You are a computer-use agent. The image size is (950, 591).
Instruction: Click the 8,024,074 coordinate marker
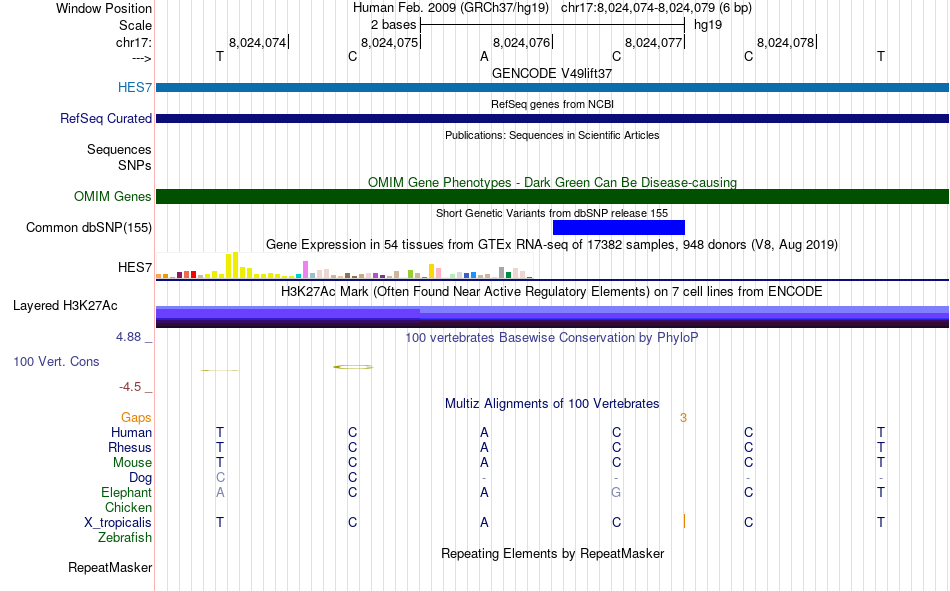pos(258,42)
